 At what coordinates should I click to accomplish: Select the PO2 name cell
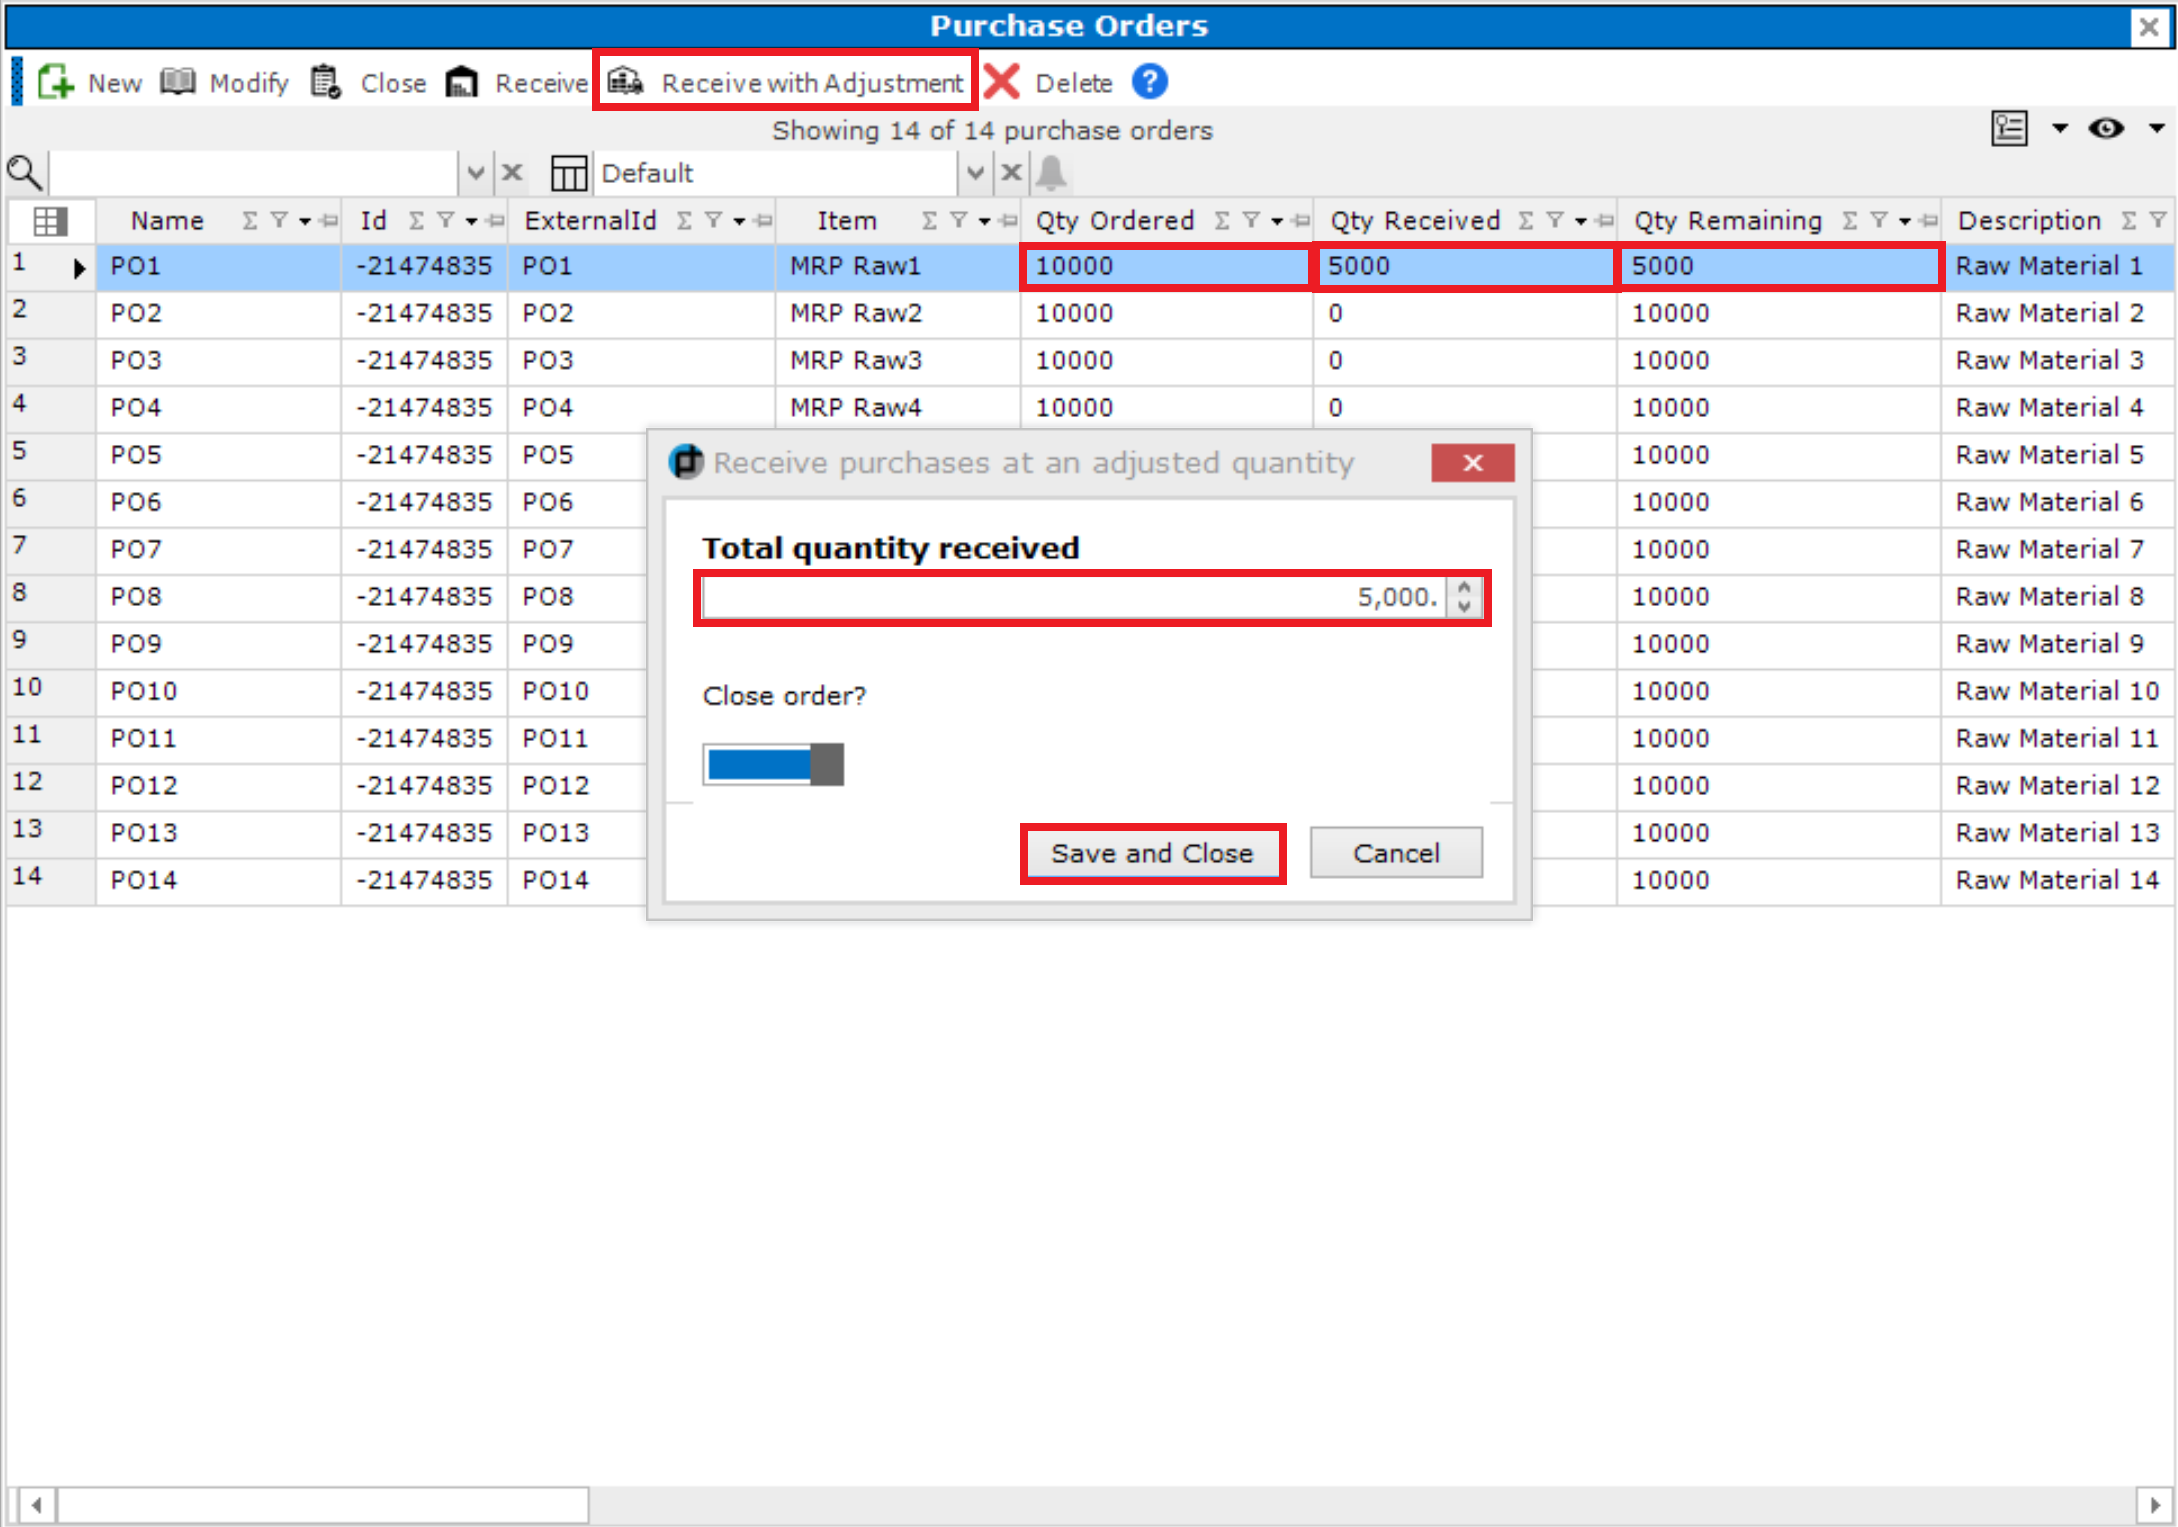coord(218,313)
